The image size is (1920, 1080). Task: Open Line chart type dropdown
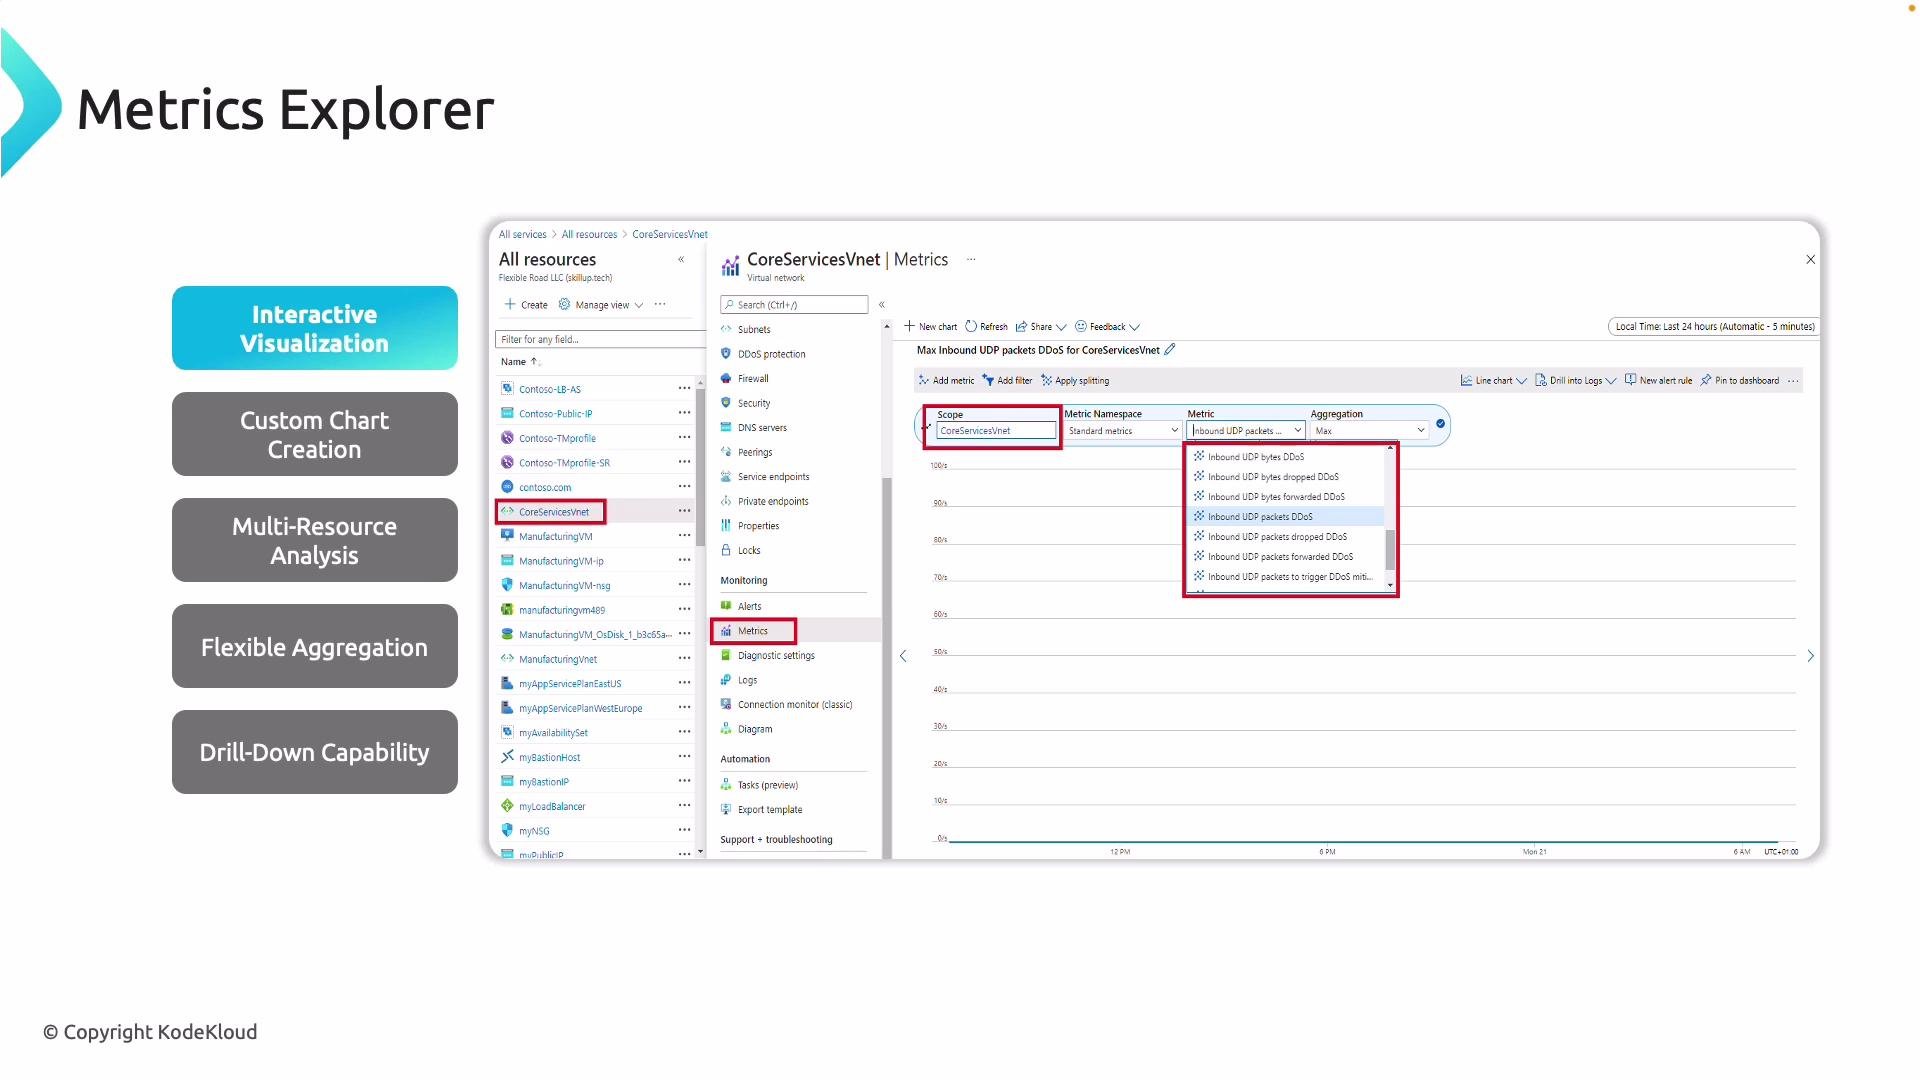(1494, 380)
